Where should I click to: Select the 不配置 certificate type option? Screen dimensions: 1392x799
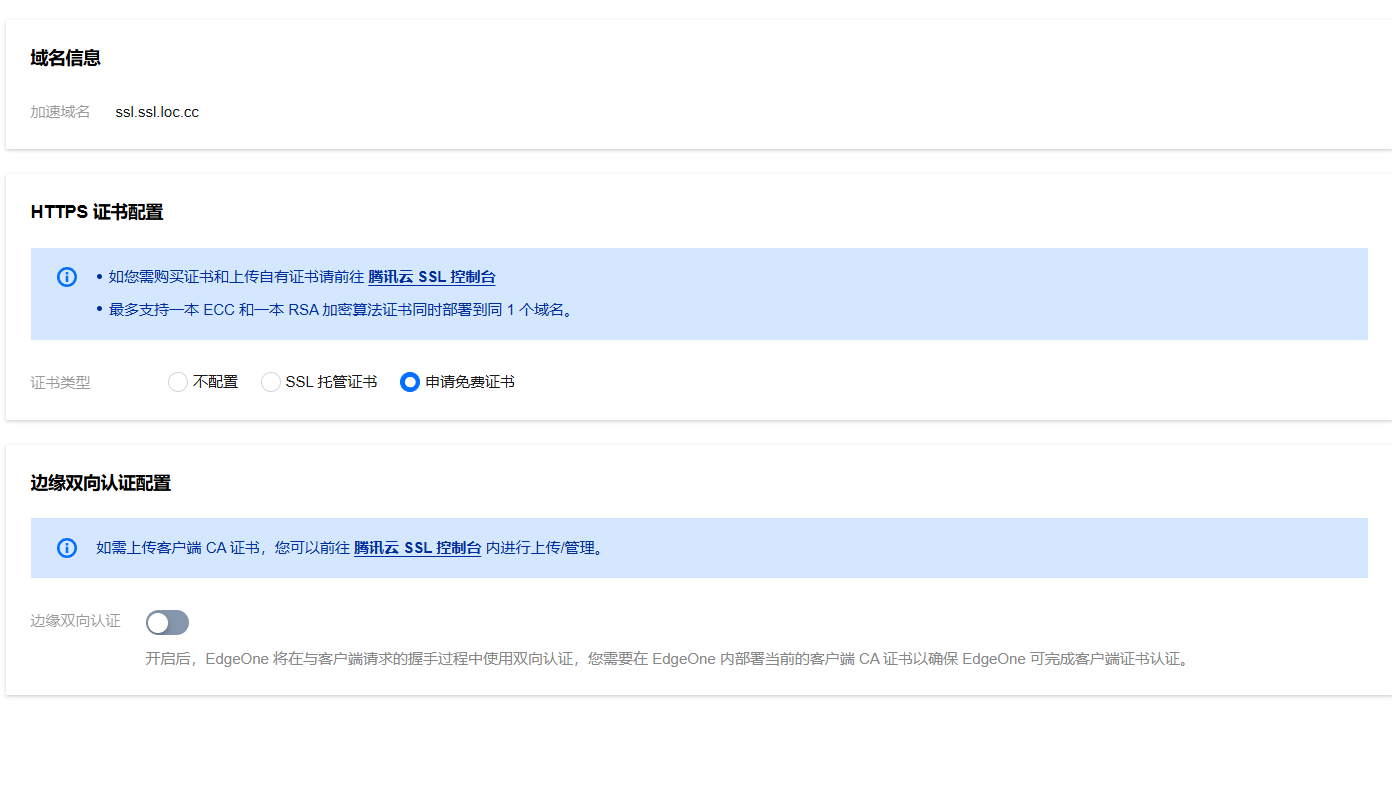tap(178, 382)
